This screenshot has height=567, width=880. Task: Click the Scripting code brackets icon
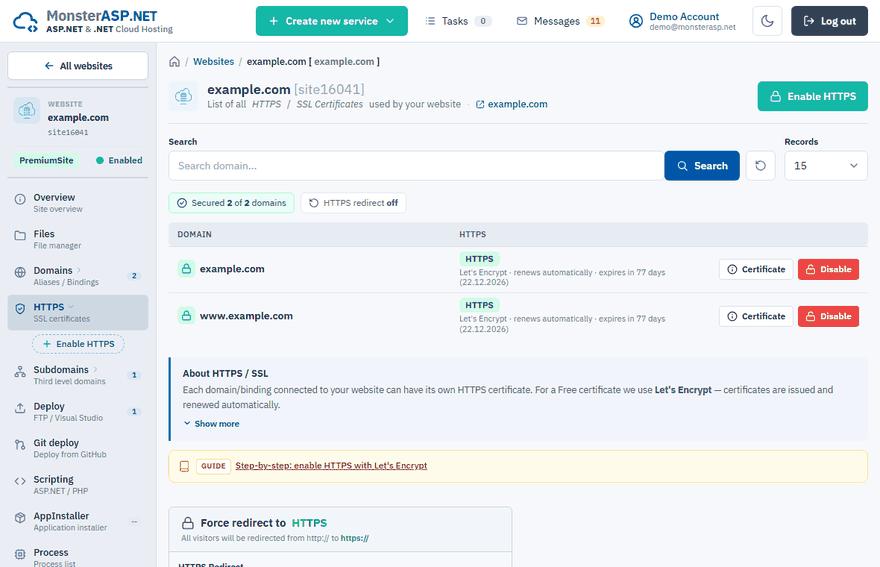click(x=20, y=481)
